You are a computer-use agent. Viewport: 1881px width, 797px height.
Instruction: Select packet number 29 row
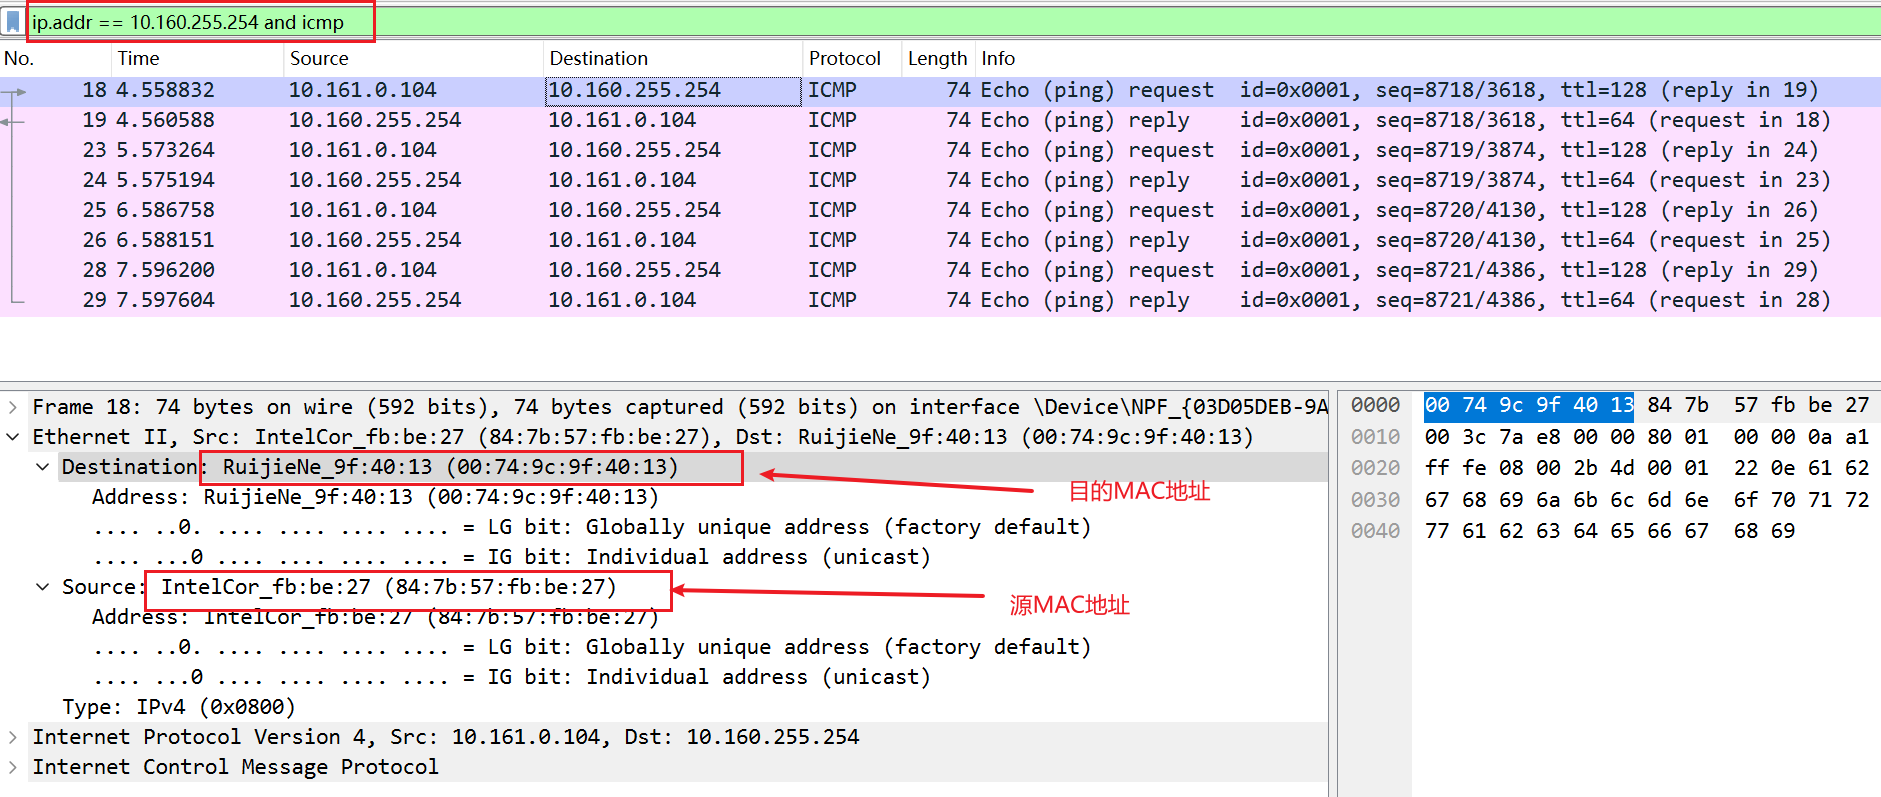pyautogui.click(x=940, y=301)
